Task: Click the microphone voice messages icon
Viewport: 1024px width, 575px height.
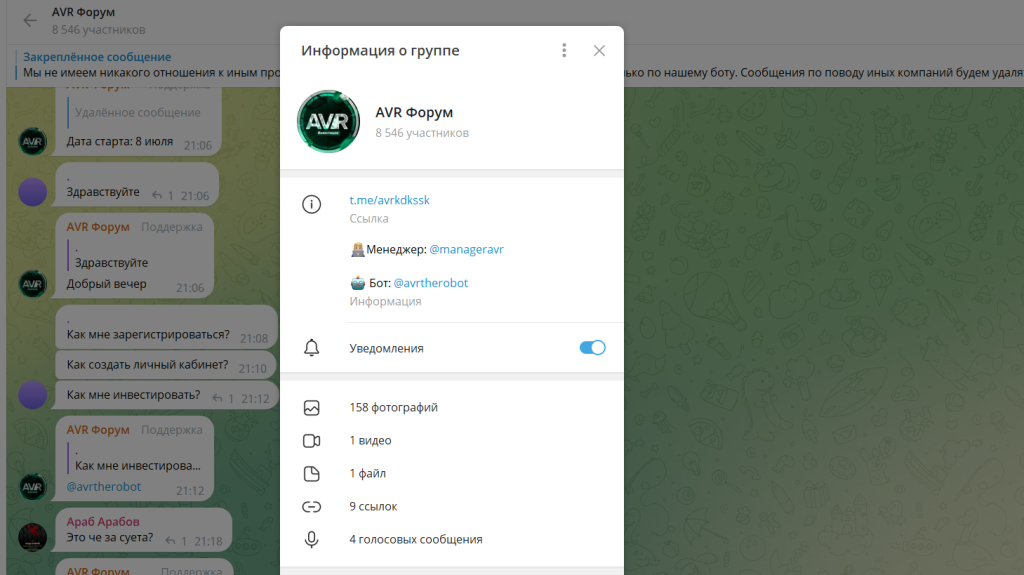Action: (312, 540)
